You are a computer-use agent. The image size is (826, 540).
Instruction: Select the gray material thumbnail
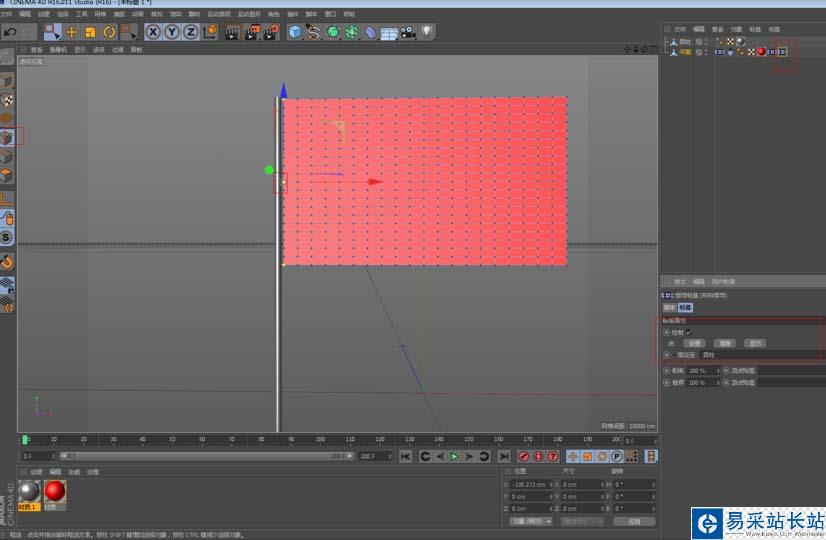(29, 495)
